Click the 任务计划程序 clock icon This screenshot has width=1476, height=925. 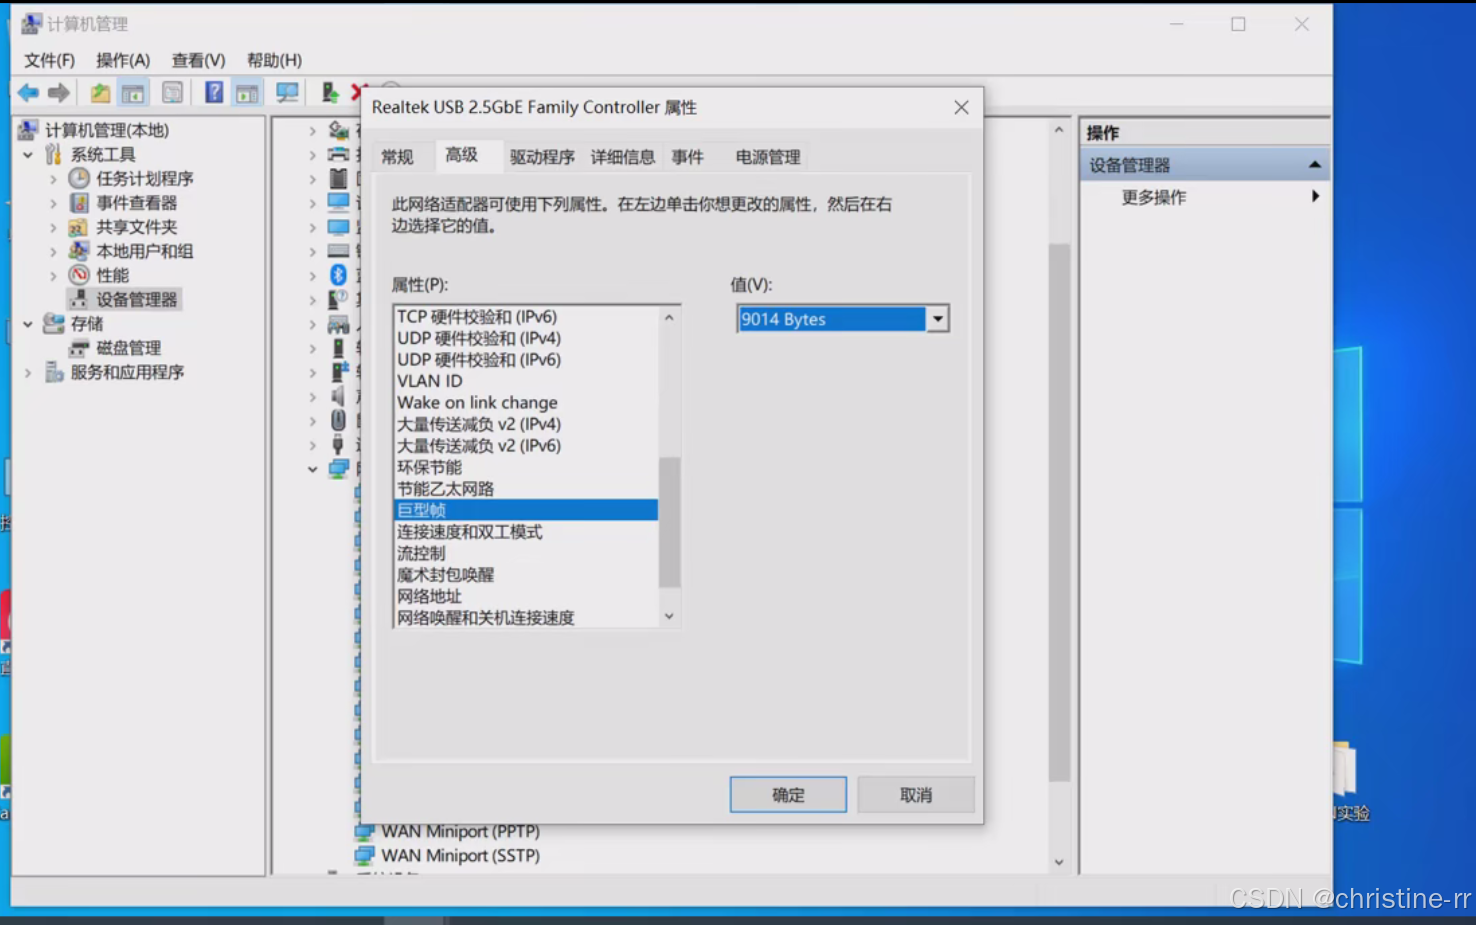pos(79,178)
